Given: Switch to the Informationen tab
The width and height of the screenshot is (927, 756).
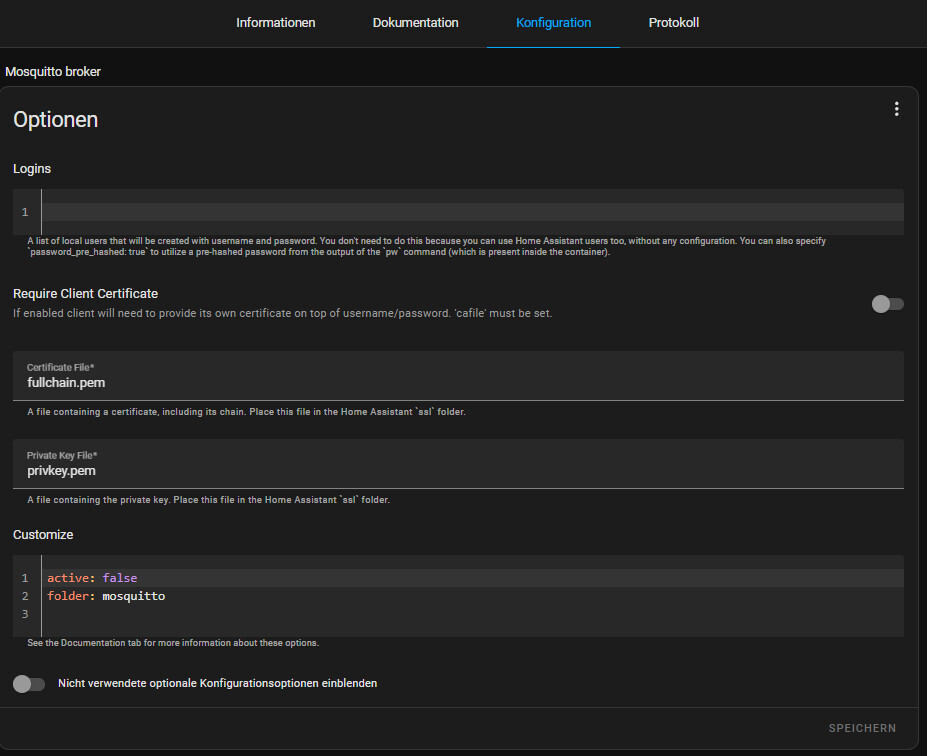Looking at the screenshot, I should (275, 23).
